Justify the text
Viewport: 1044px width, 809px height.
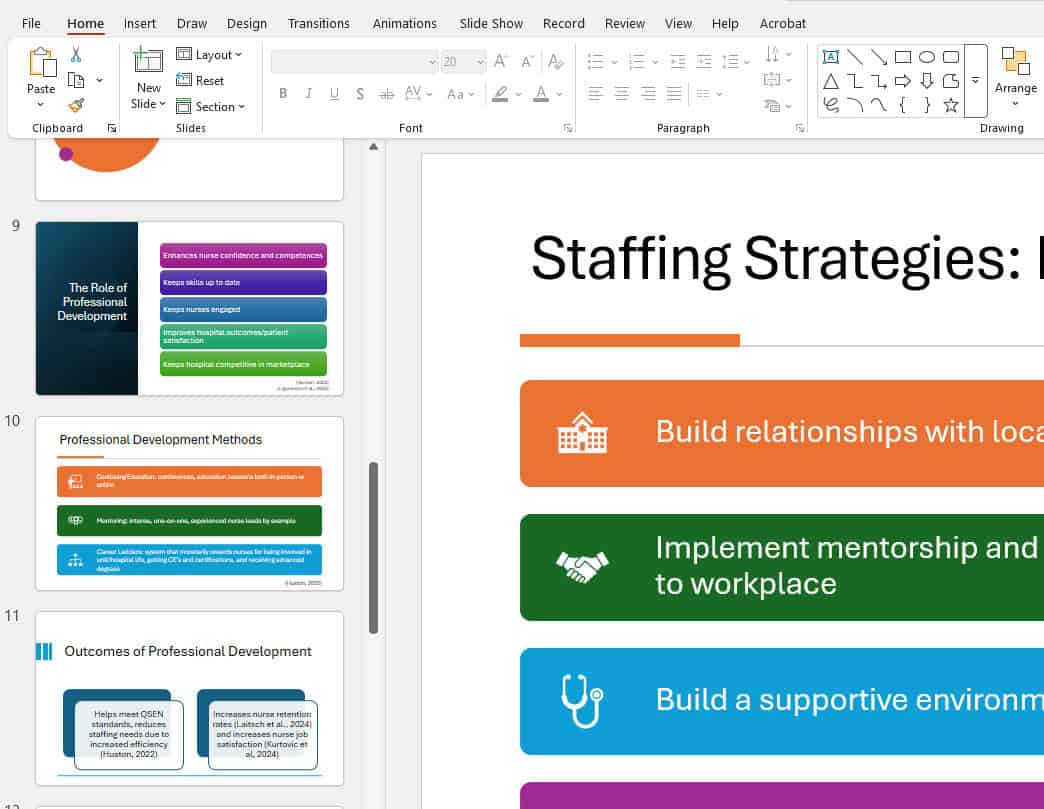pos(674,94)
